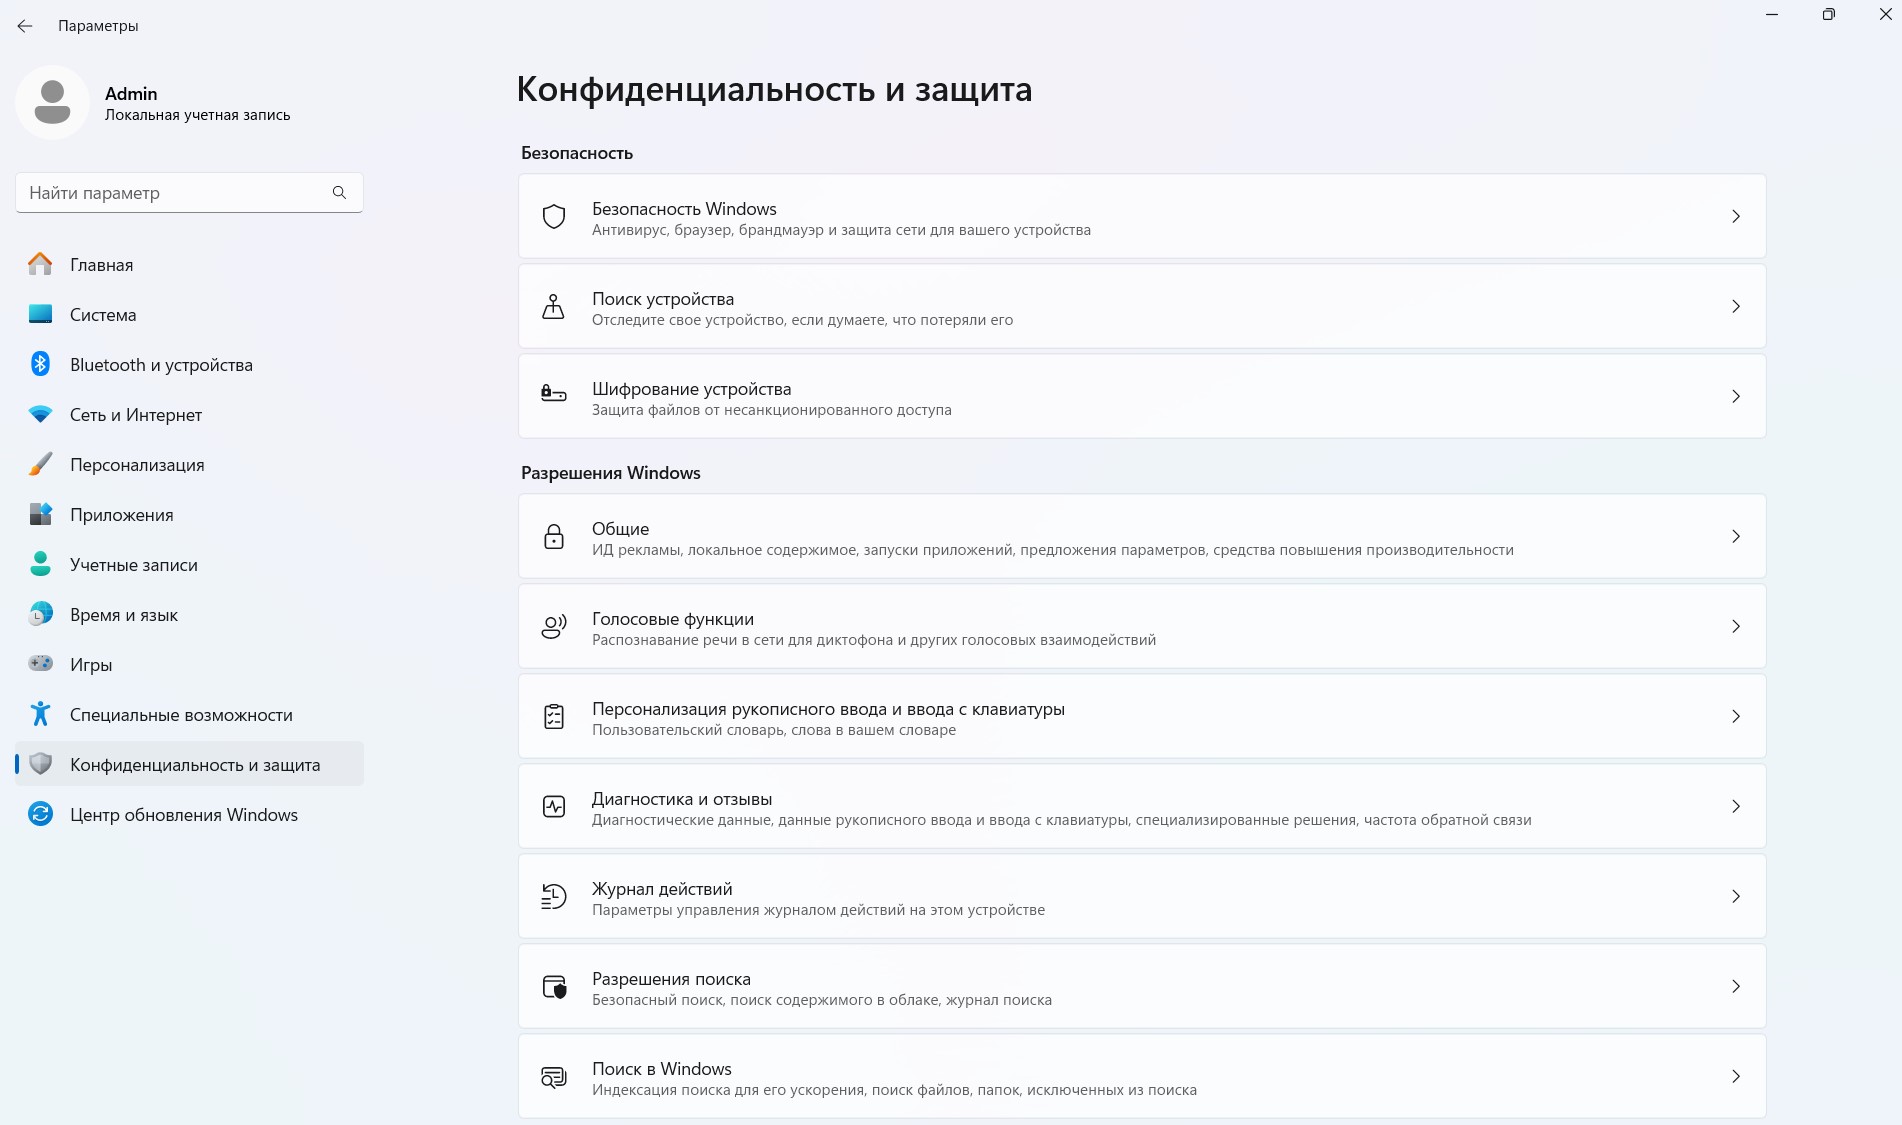Select Специальные возможности sidebar label
1902x1125 pixels.
[181, 715]
